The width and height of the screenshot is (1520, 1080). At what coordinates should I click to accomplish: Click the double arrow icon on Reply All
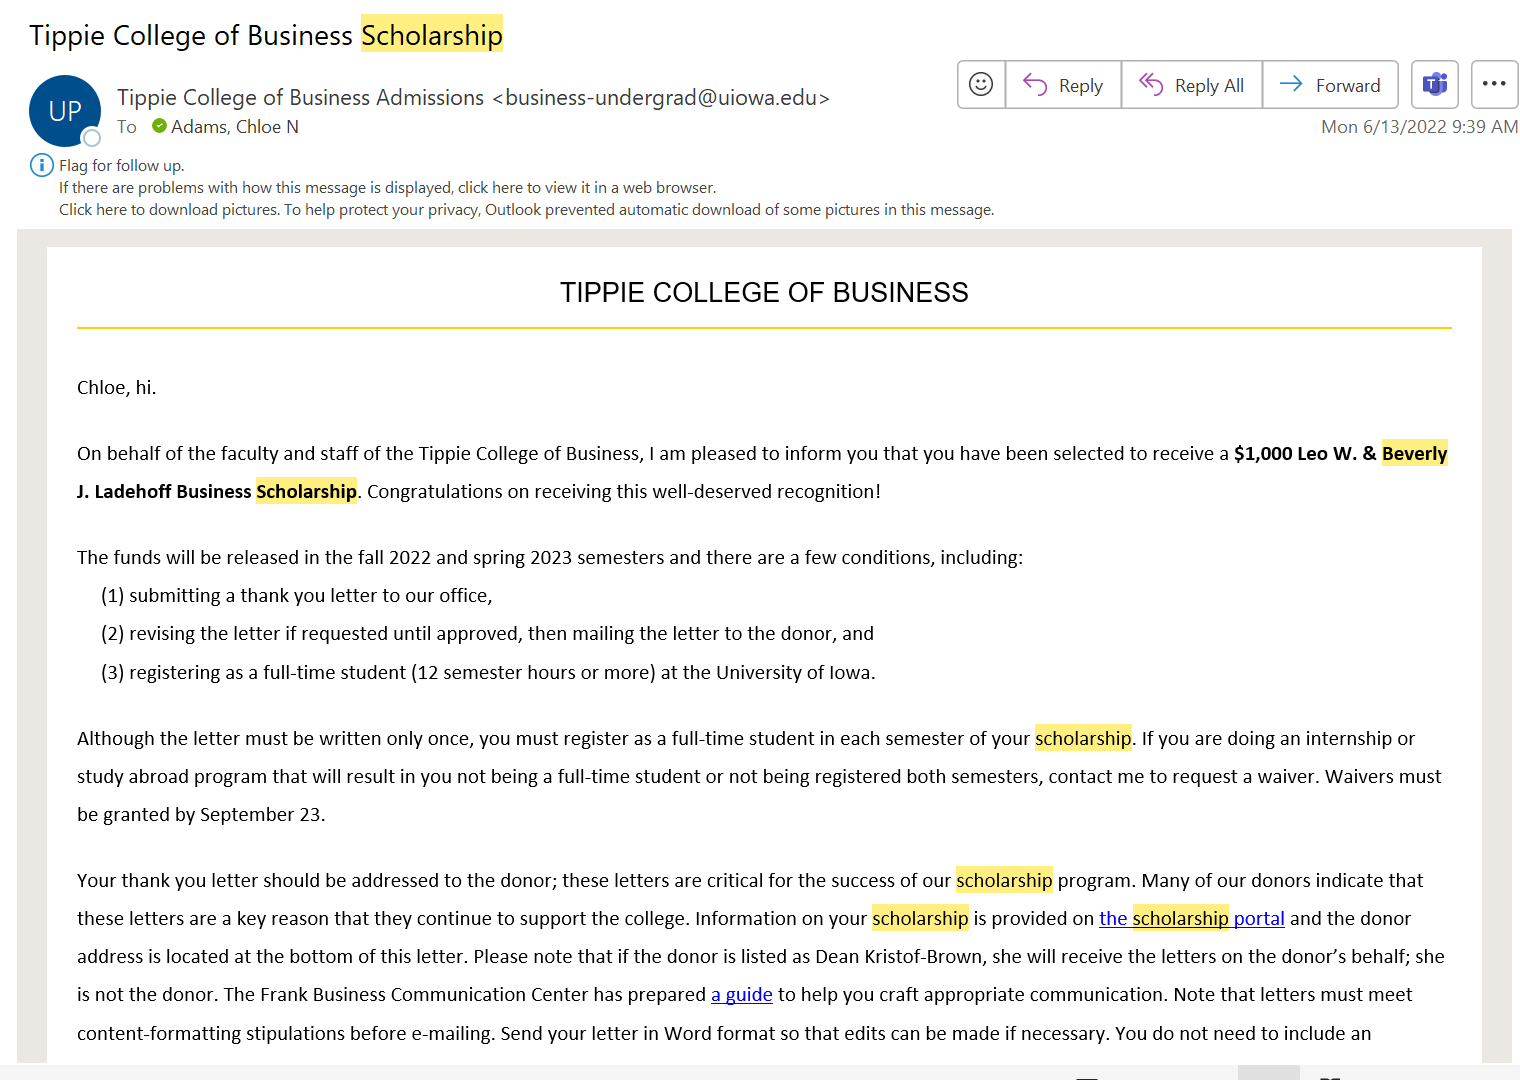pos(1151,84)
